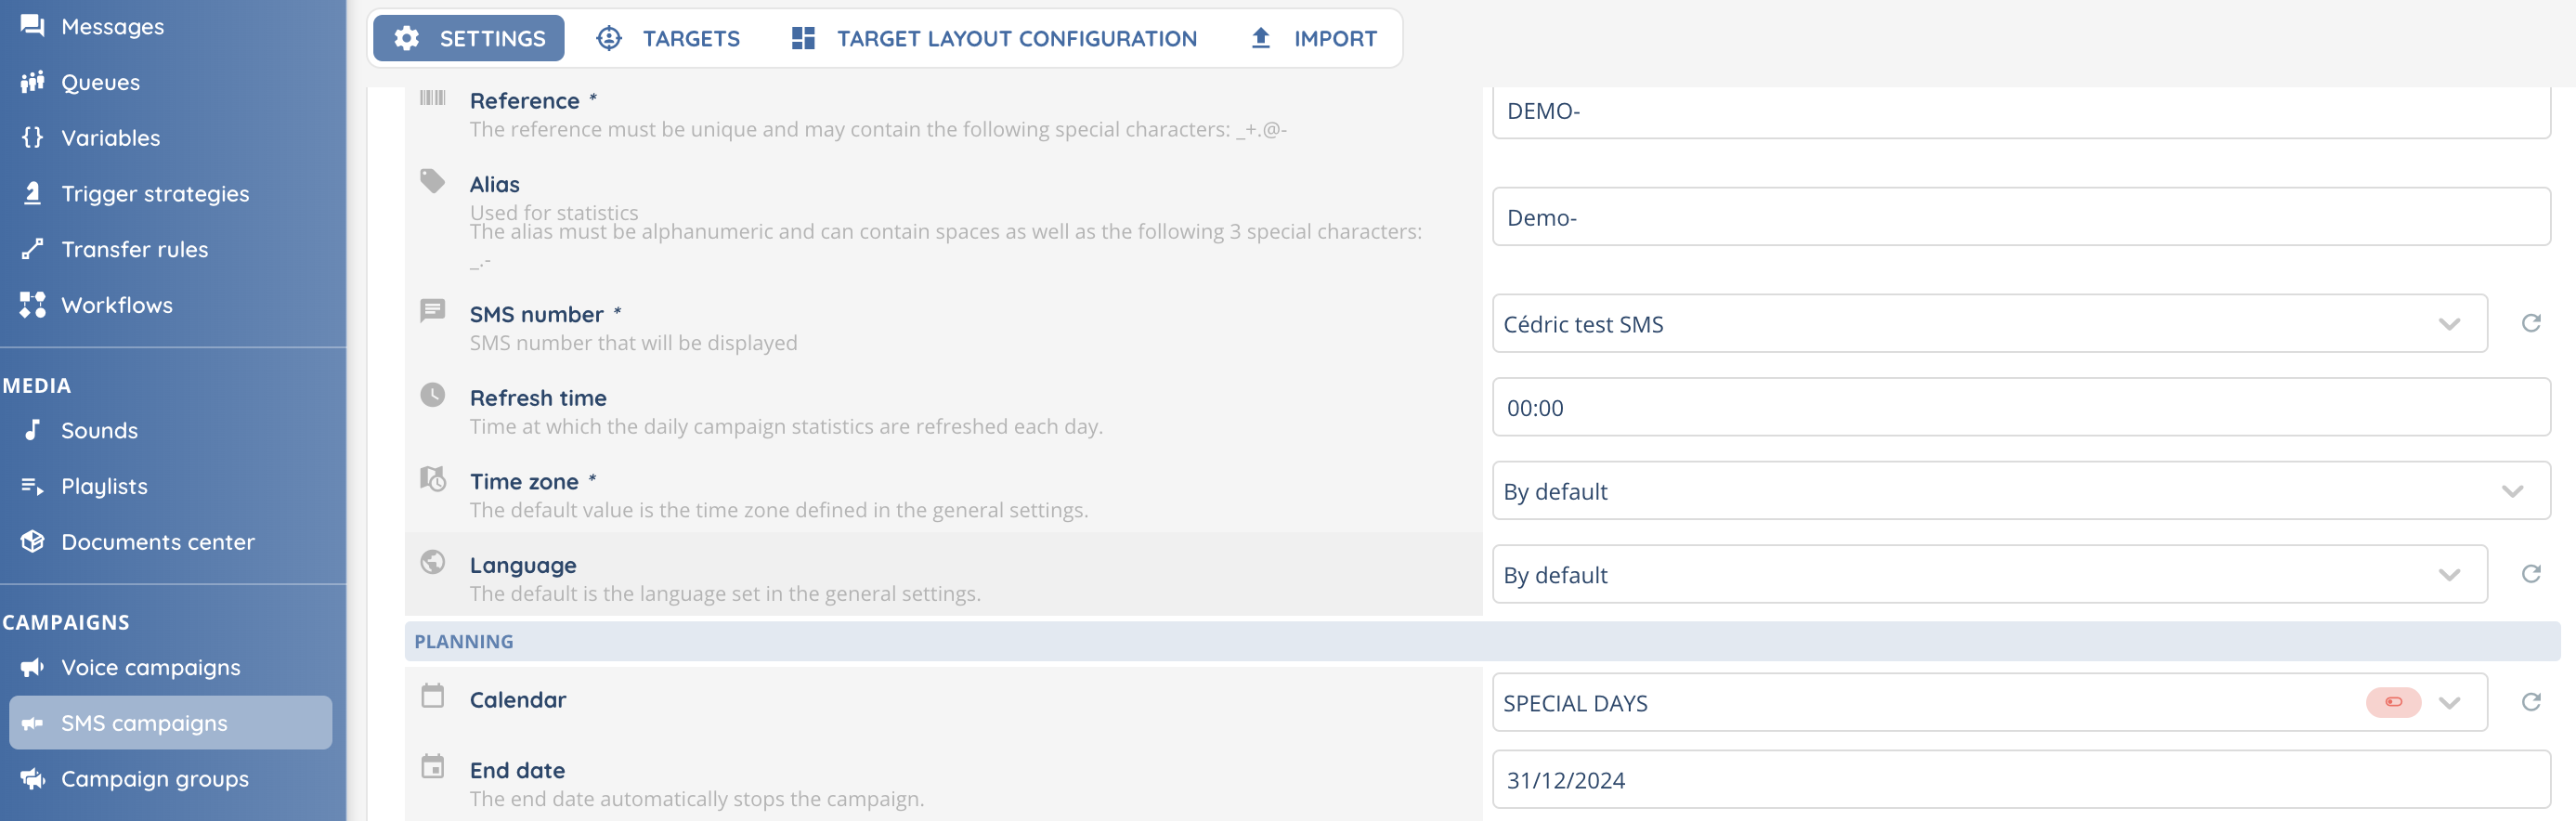Screen dimensions: 2576x821
Task: Open the Time zone dropdown
Action: click(2512, 491)
